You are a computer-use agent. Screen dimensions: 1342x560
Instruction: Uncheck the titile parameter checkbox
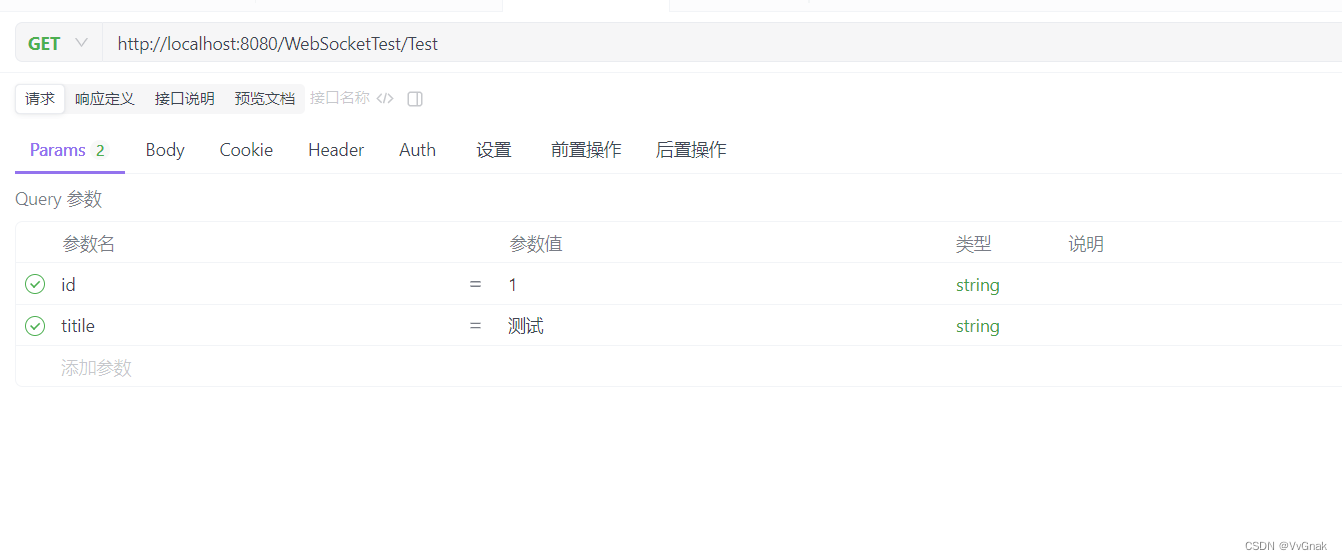point(35,326)
